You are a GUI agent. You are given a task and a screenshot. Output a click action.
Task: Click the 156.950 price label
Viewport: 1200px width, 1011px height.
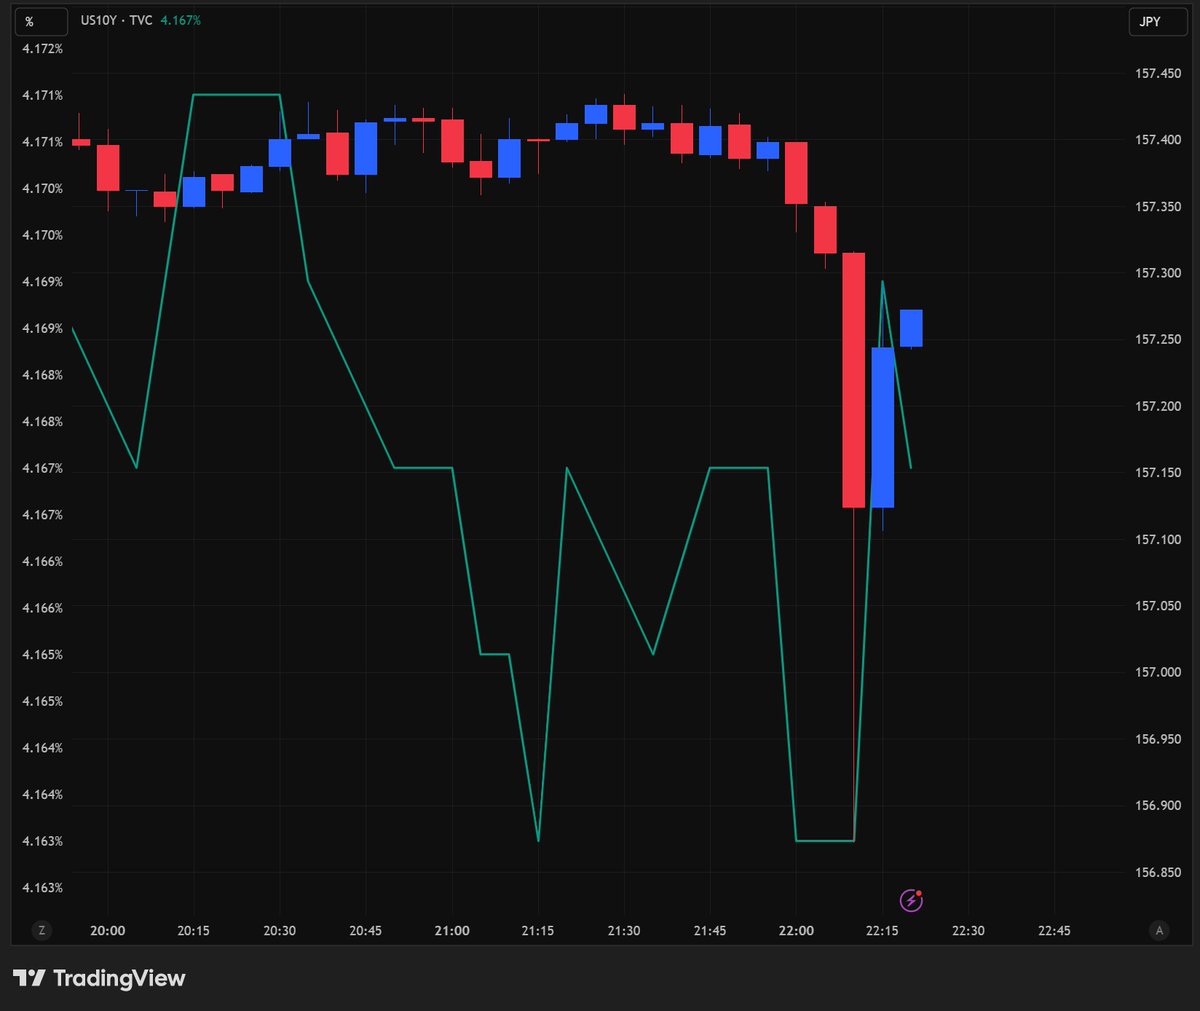click(1158, 740)
